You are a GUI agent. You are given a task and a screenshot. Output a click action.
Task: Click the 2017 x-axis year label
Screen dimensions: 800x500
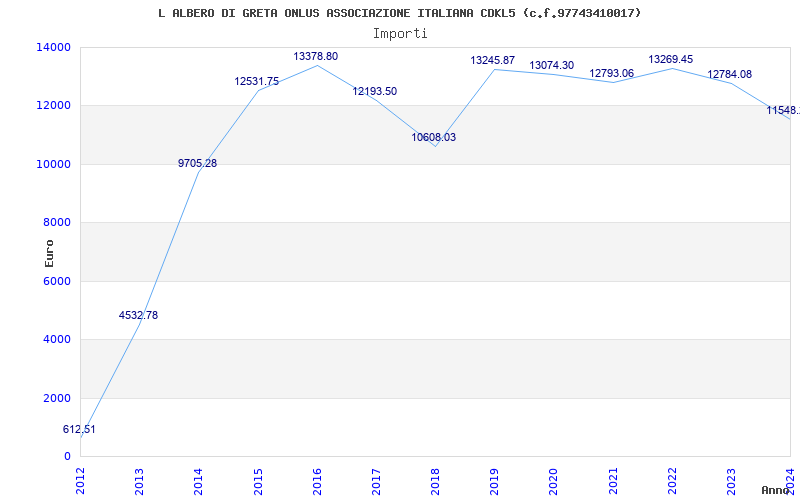(x=376, y=481)
